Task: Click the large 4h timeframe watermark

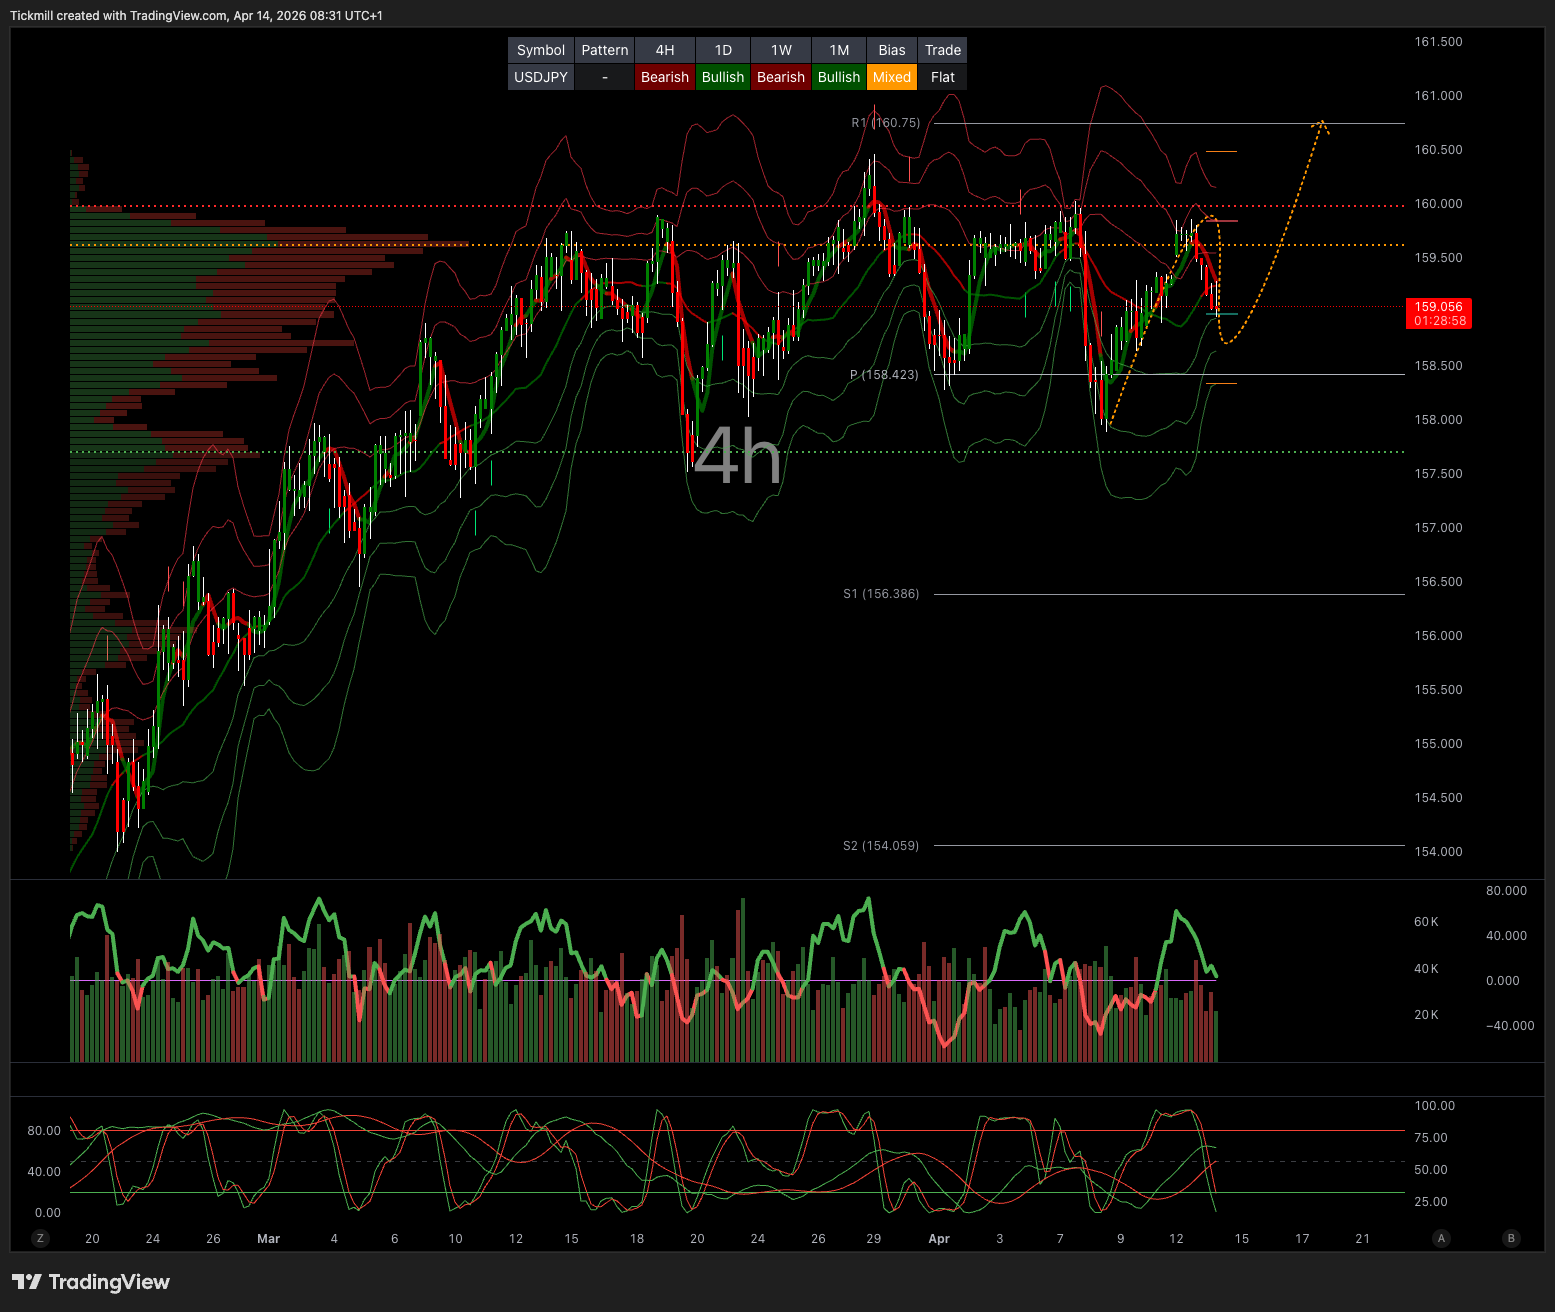Action: pyautogui.click(x=737, y=457)
